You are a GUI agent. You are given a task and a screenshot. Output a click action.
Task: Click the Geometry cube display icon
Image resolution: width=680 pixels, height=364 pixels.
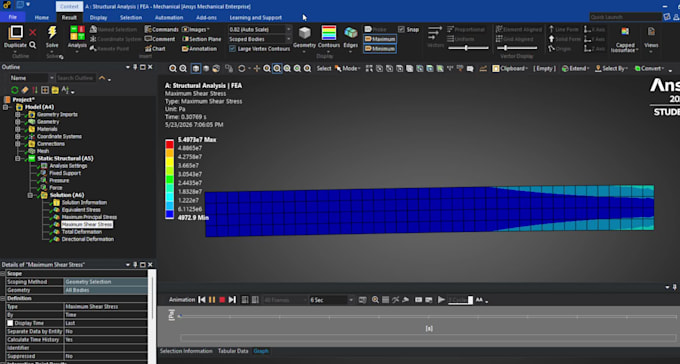(304, 33)
